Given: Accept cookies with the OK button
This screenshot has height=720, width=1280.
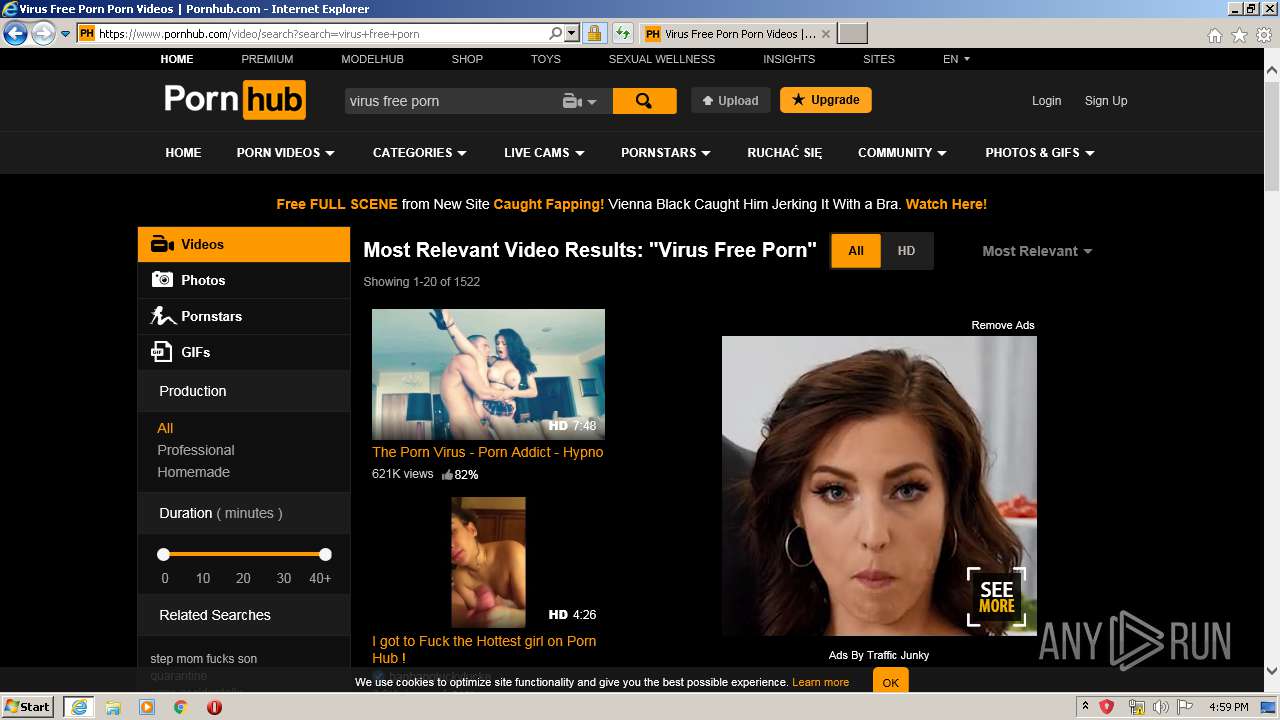Looking at the screenshot, I should [x=890, y=682].
